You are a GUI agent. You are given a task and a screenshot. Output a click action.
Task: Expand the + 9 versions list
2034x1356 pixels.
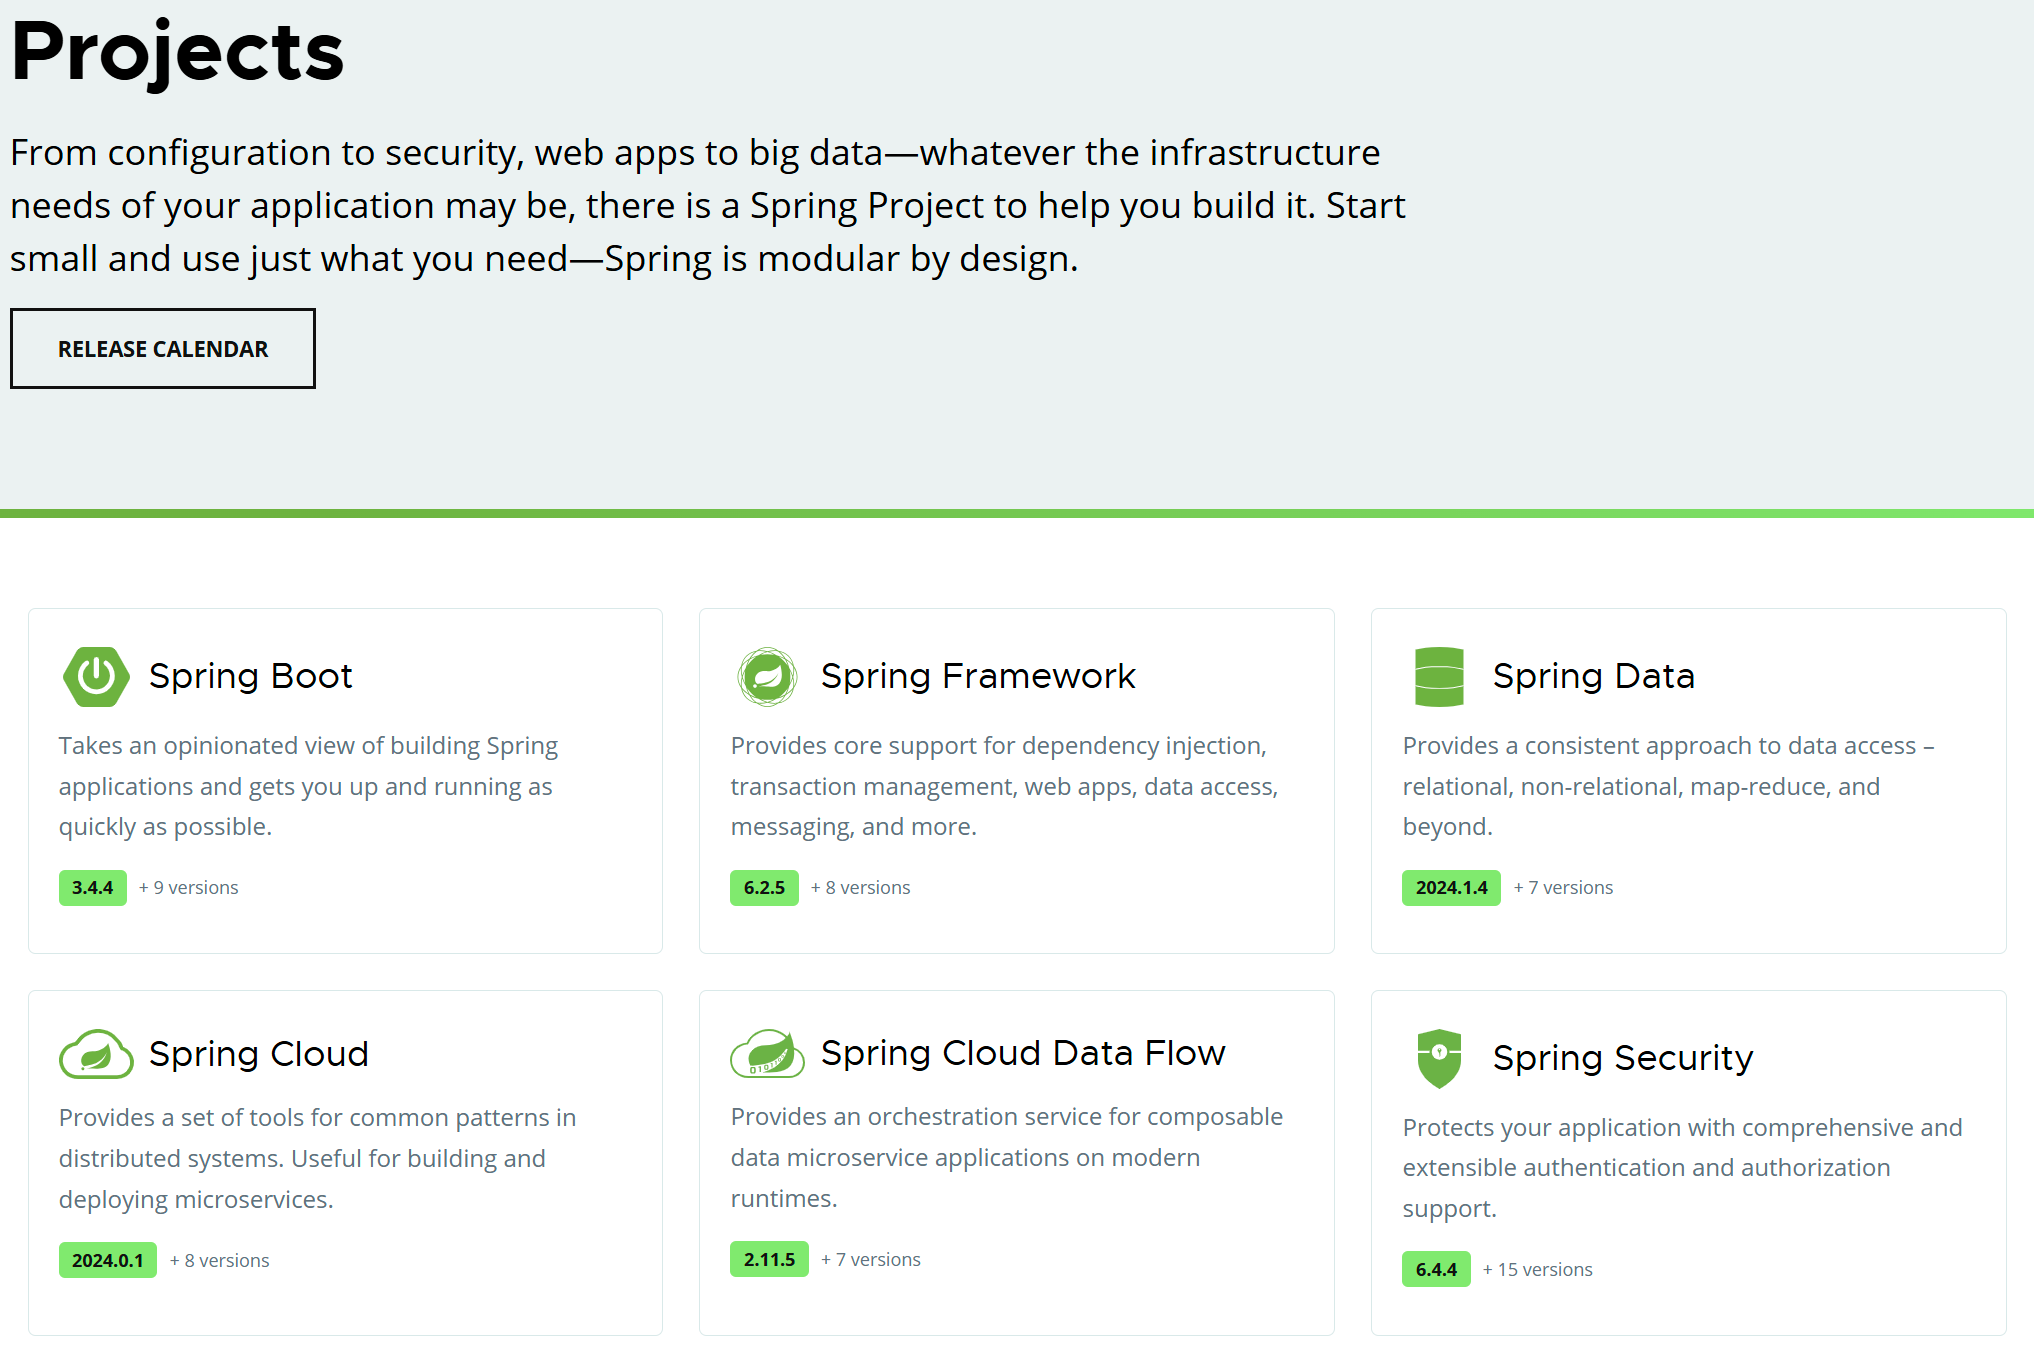point(189,888)
